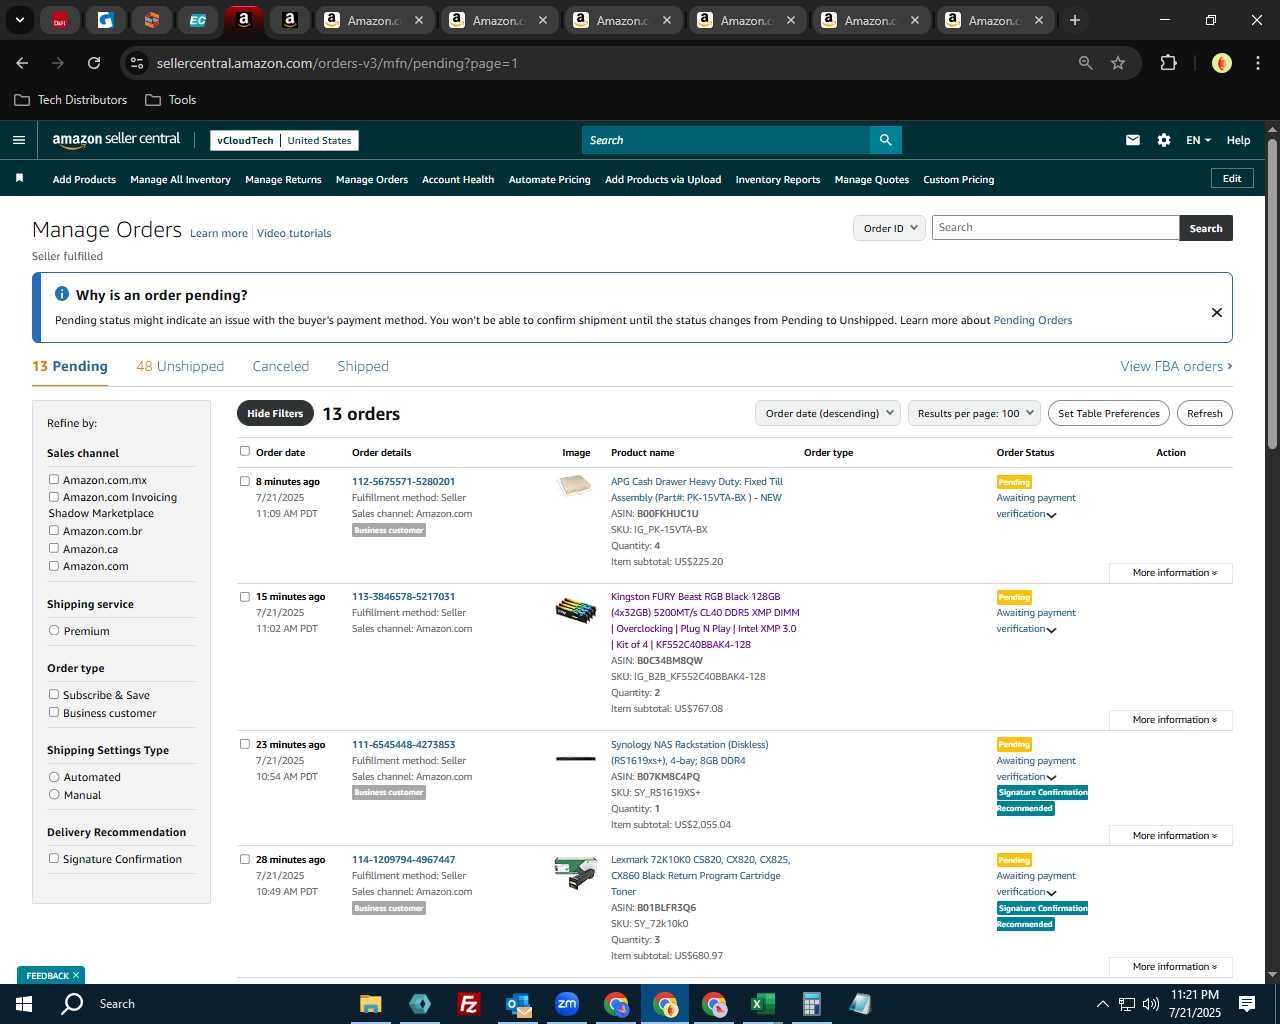
Task: Select the Premium shipping service option
Action: (x=54, y=630)
